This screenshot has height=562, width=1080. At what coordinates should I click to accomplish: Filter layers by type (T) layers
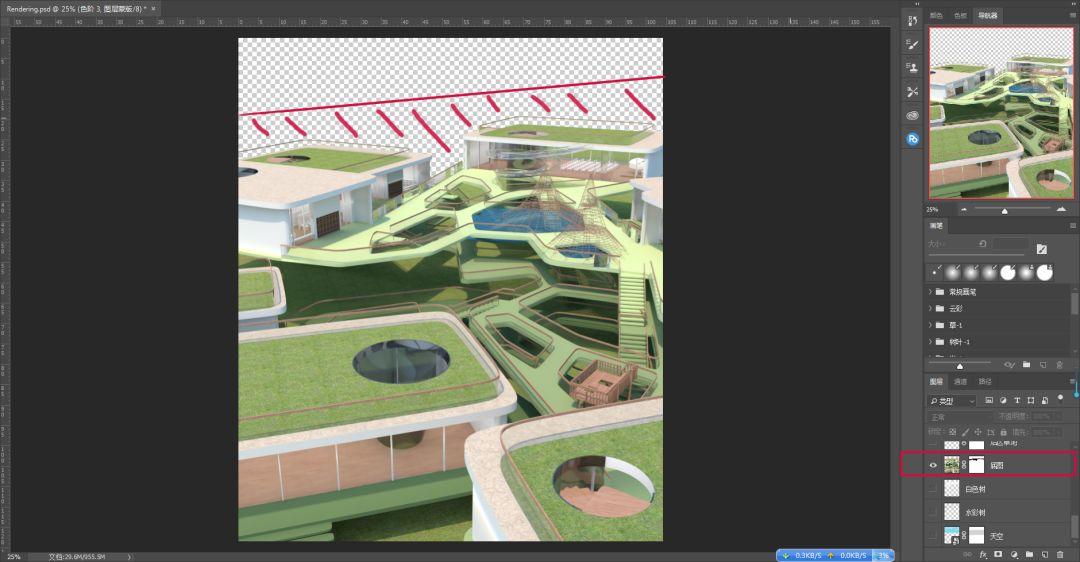(1017, 400)
